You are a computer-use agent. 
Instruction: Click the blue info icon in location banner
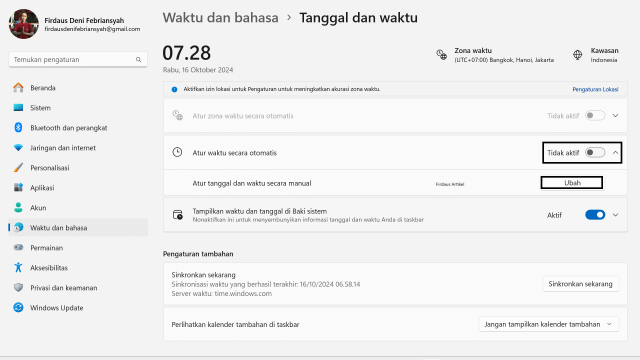(x=174, y=89)
